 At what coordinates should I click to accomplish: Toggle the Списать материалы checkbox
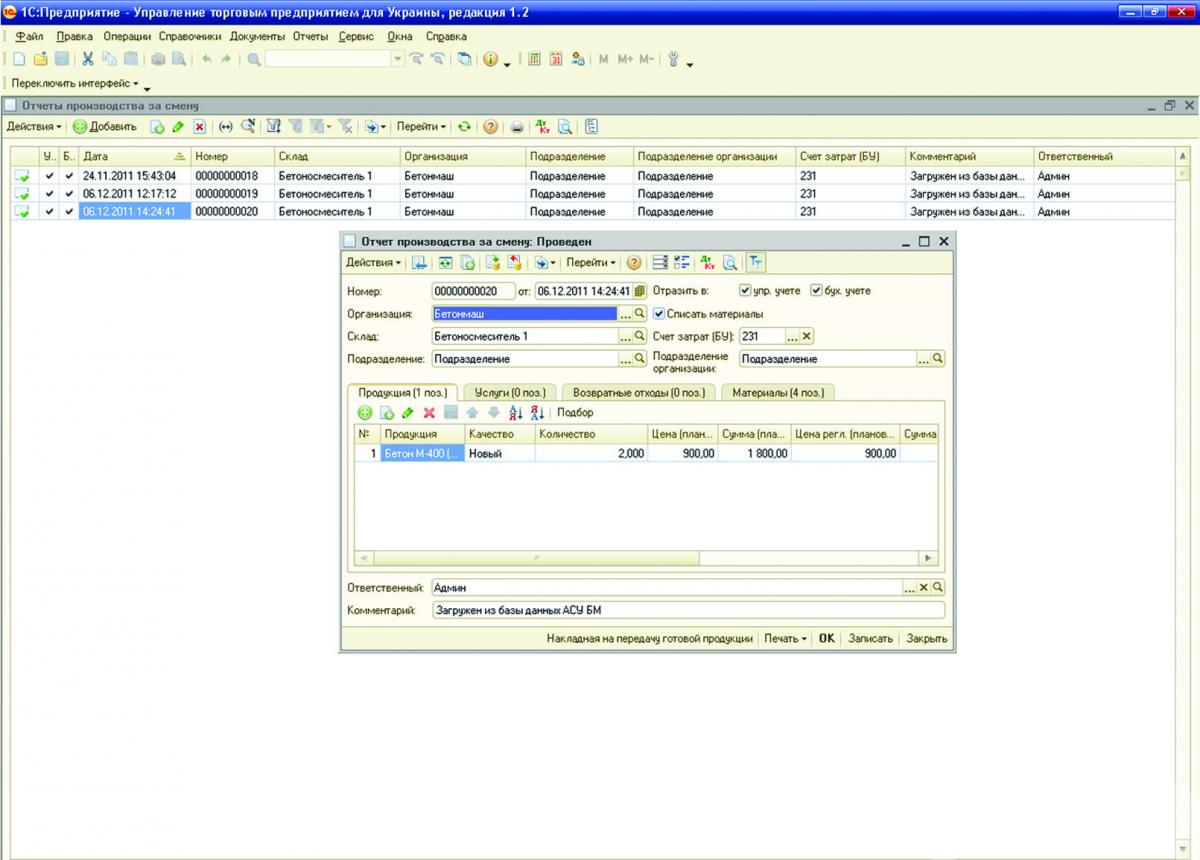[x=658, y=314]
